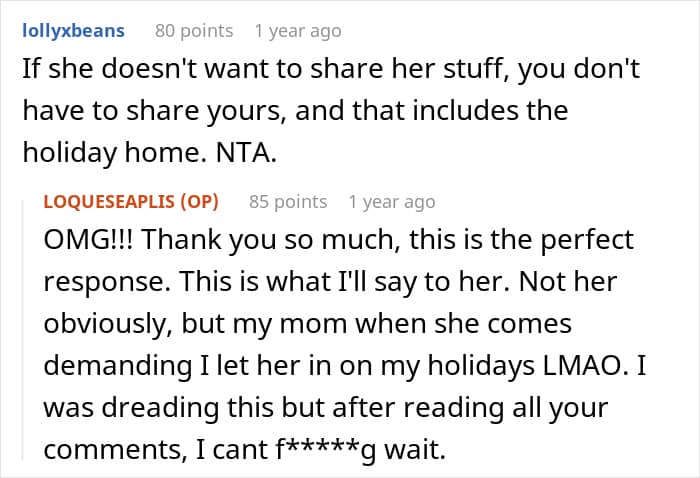Click the line starting 'obviously, but my mom'
700x478 pixels.
coord(307,324)
